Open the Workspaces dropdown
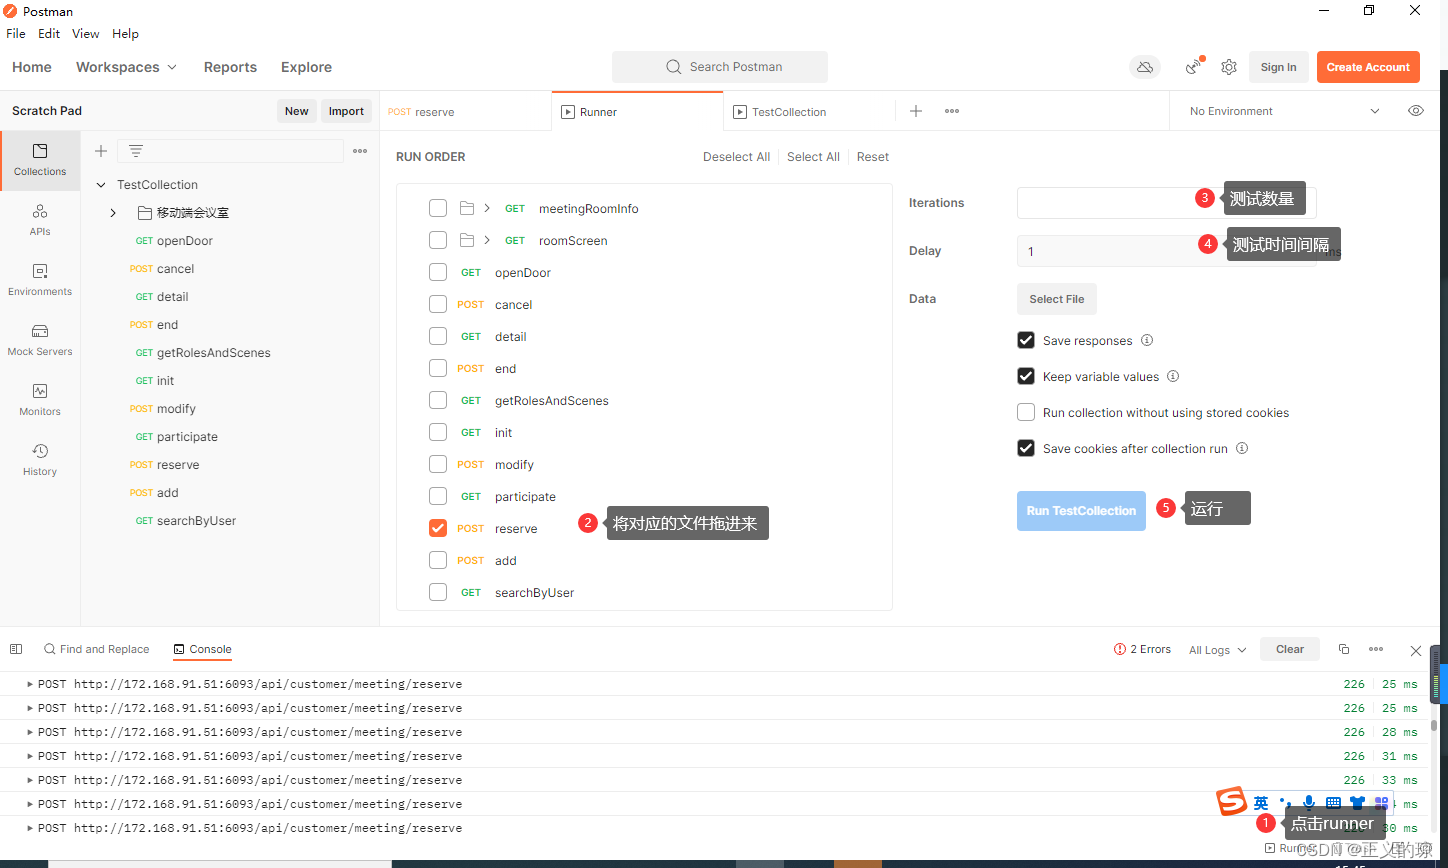Image resolution: width=1448 pixels, height=868 pixels. pyautogui.click(x=126, y=67)
